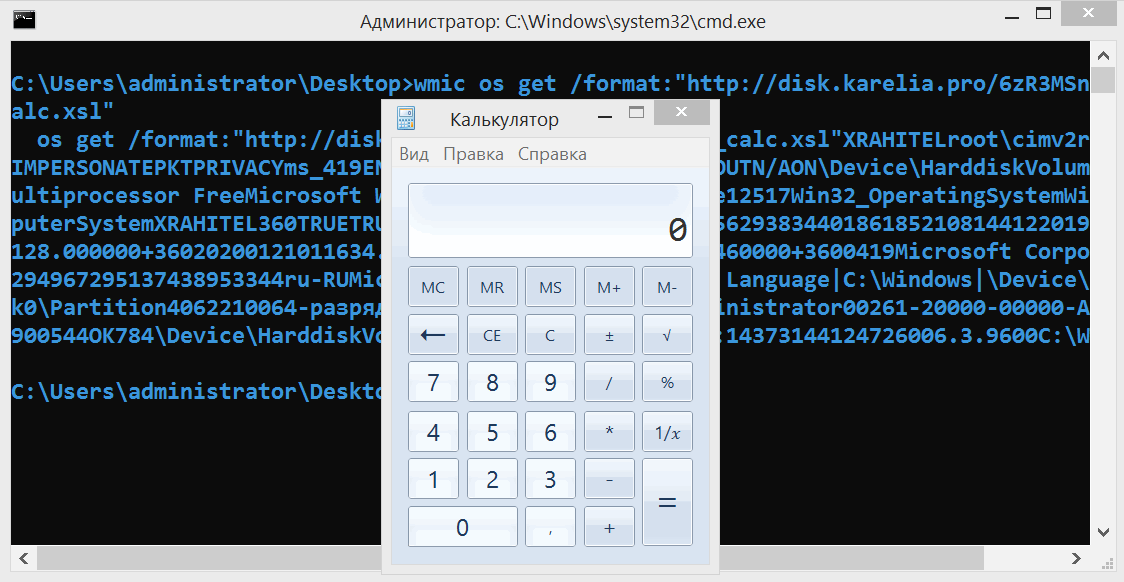Click the MR memory recall button

pyautogui.click(x=492, y=287)
